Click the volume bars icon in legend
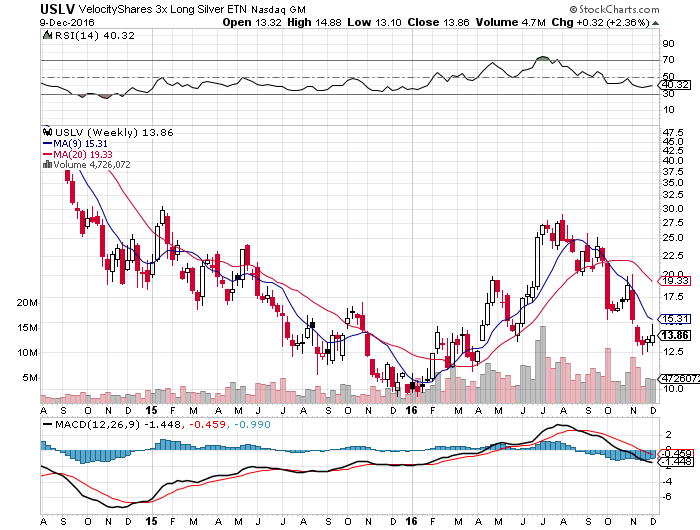 point(47,165)
